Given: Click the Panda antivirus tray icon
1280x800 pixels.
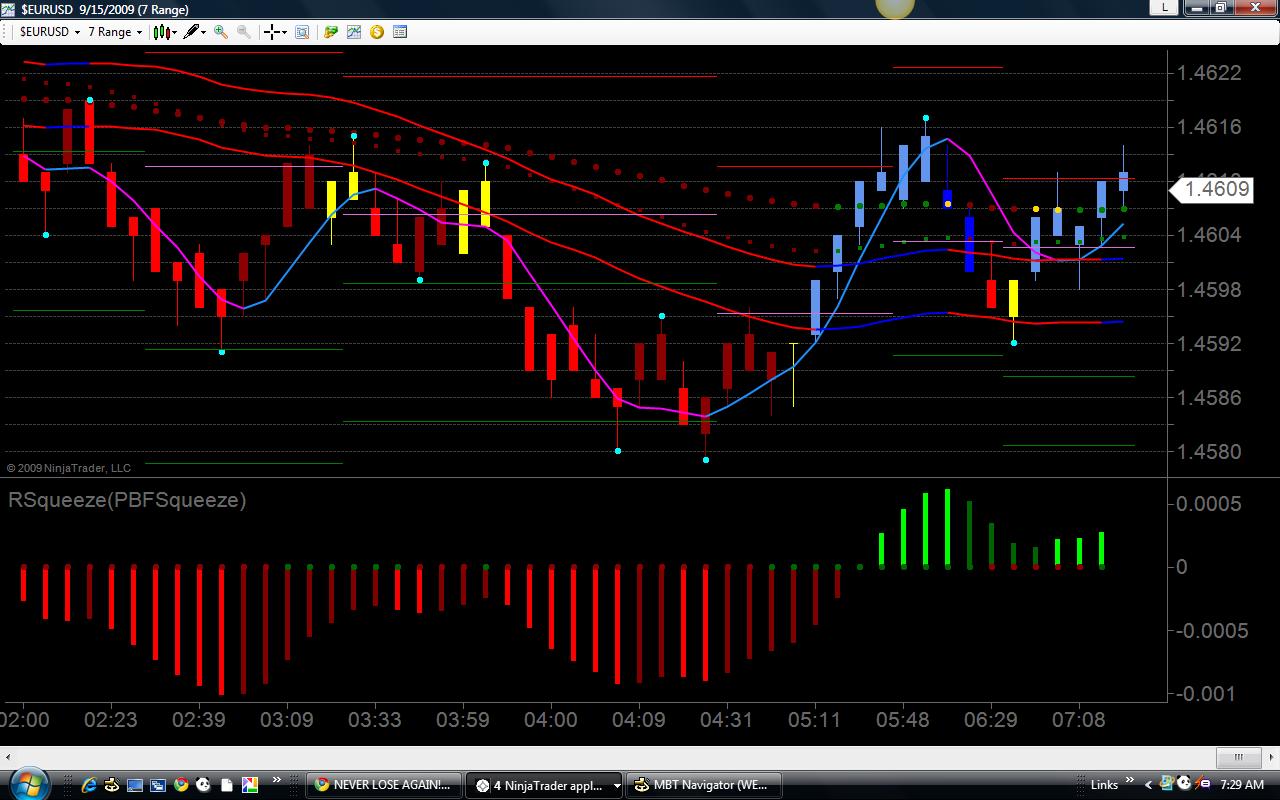Looking at the screenshot, I should click(x=1185, y=785).
